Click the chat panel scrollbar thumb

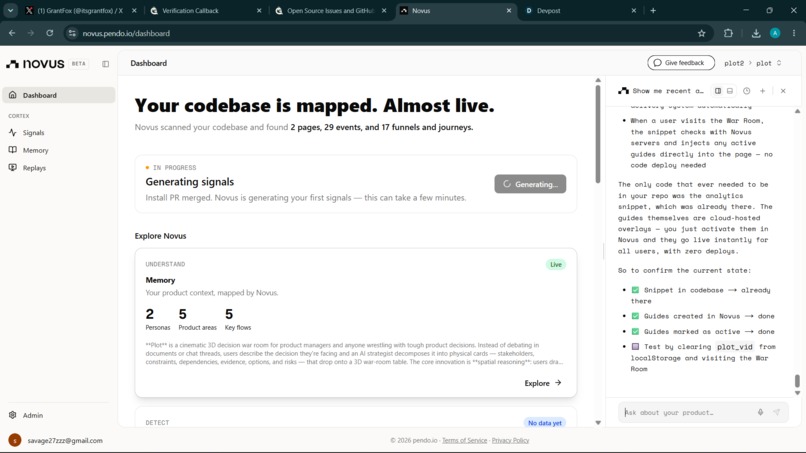797,380
